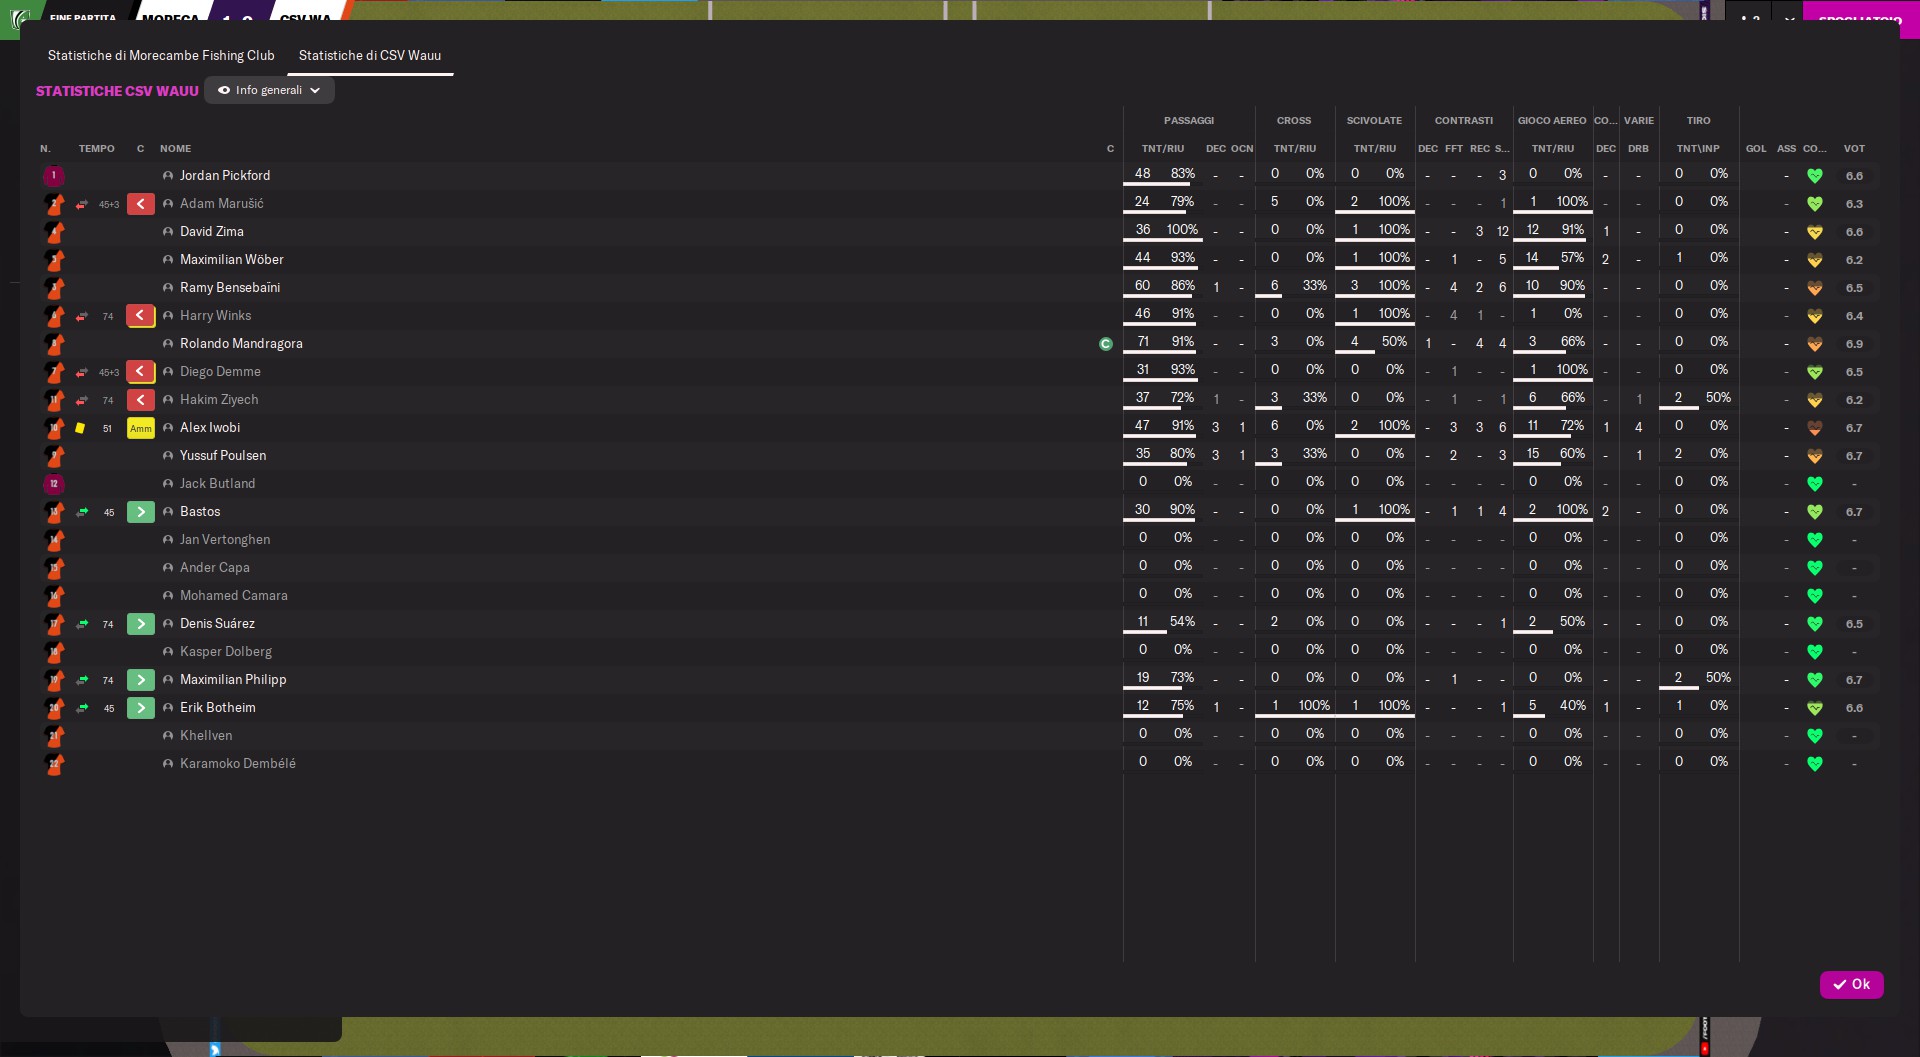Viewport: 1920px width, 1057px height.
Task: Sort by the TEMPO column header
Action: [x=96, y=149]
